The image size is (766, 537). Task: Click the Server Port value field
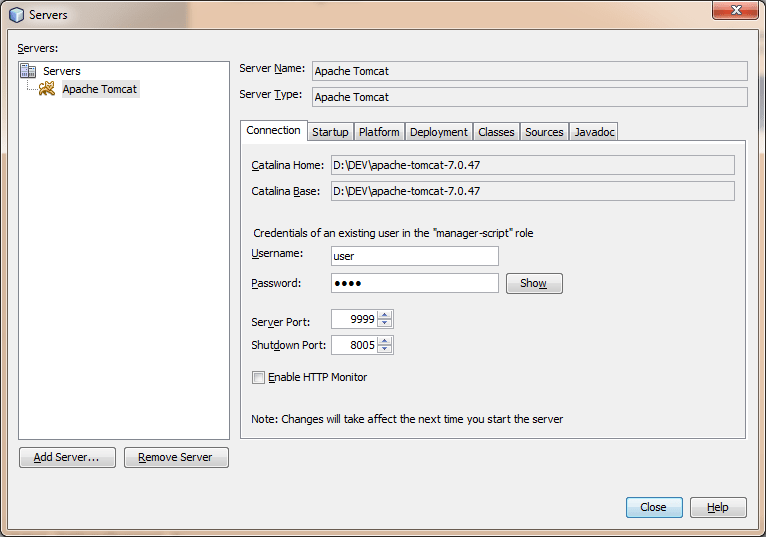355,319
